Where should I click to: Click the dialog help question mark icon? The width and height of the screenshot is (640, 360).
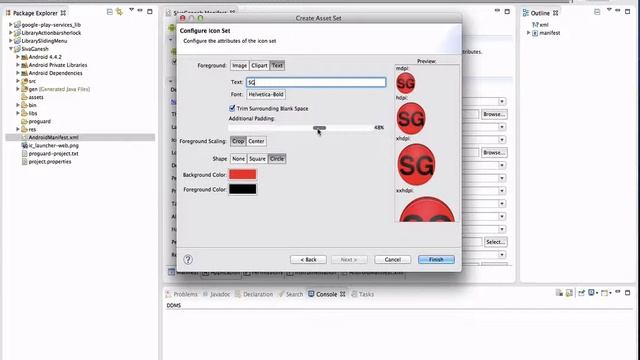(188, 260)
